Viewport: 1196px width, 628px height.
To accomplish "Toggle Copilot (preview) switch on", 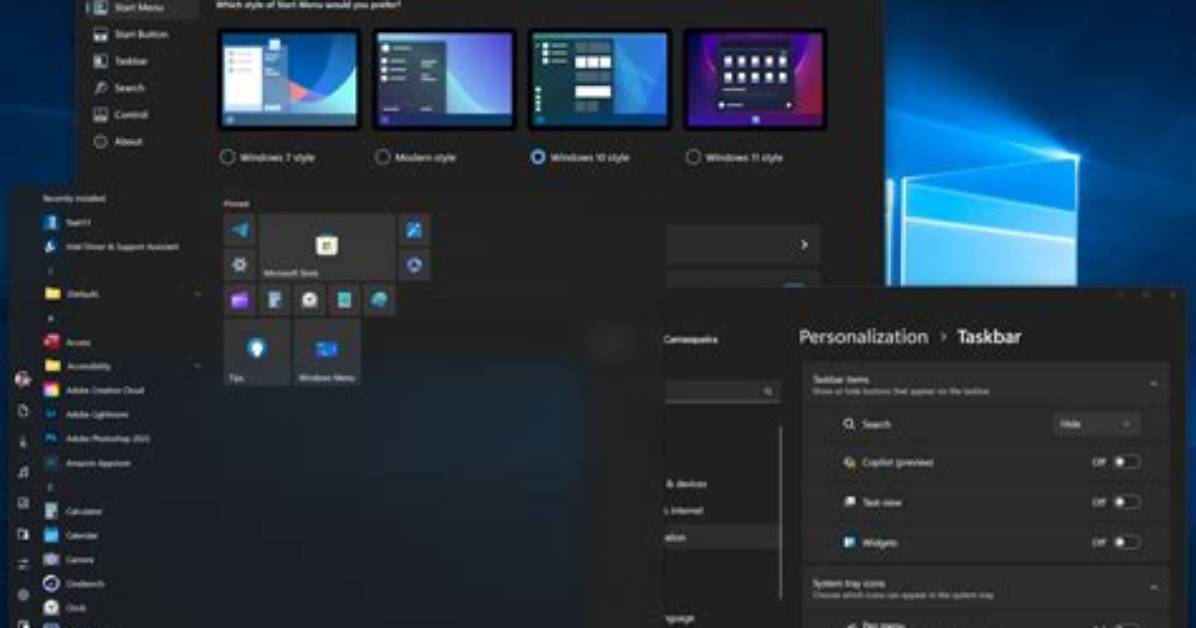I will (1127, 462).
